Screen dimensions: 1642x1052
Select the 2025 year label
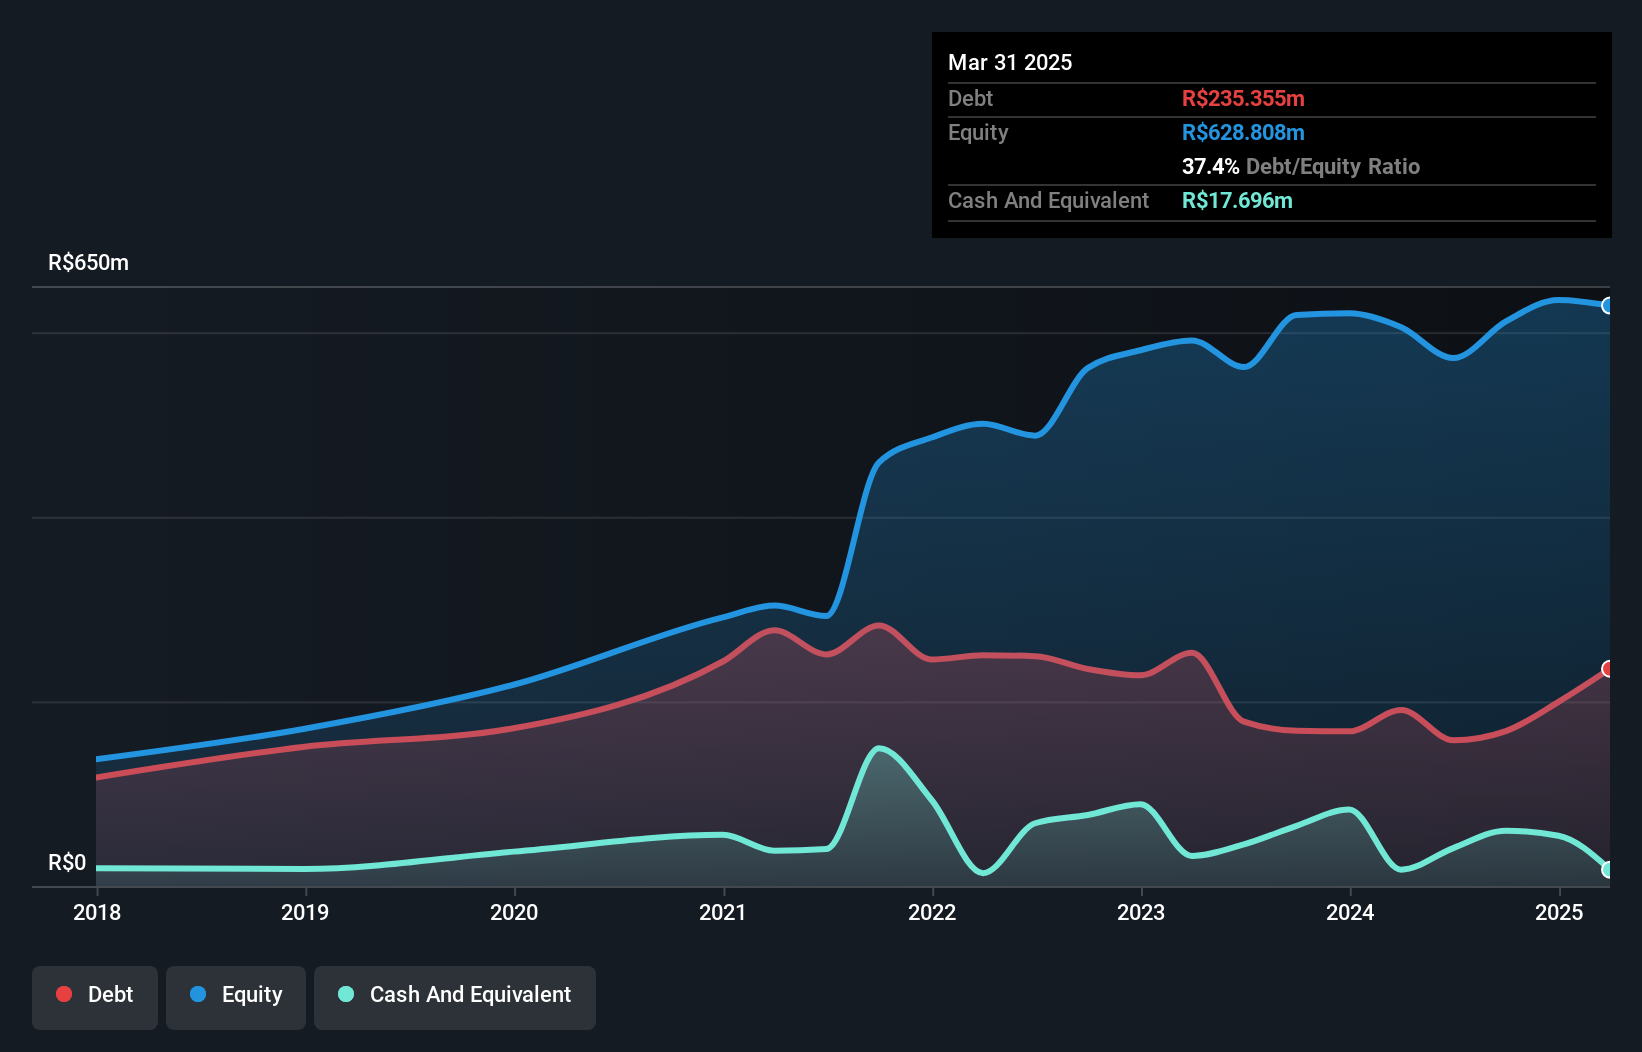click(x=1559, y=913)
